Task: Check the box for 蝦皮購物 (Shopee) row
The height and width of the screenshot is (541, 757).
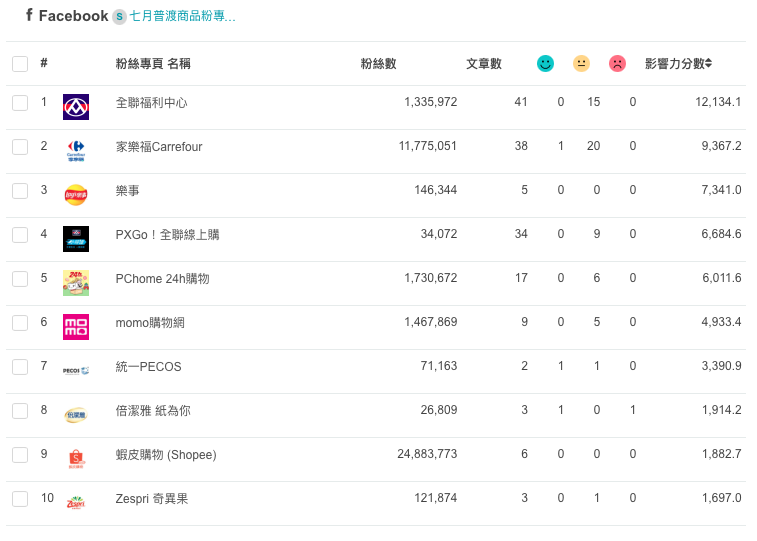Action: [x=20, y=455]
